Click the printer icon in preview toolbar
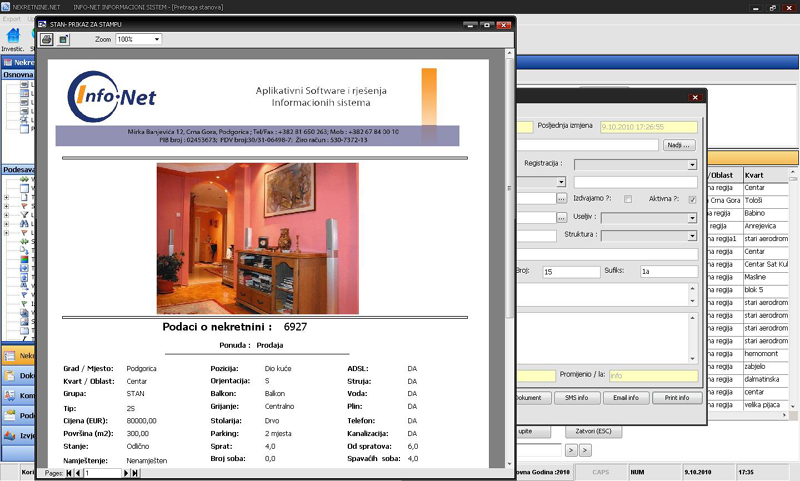800x481 pixels. tap(46, 39)
